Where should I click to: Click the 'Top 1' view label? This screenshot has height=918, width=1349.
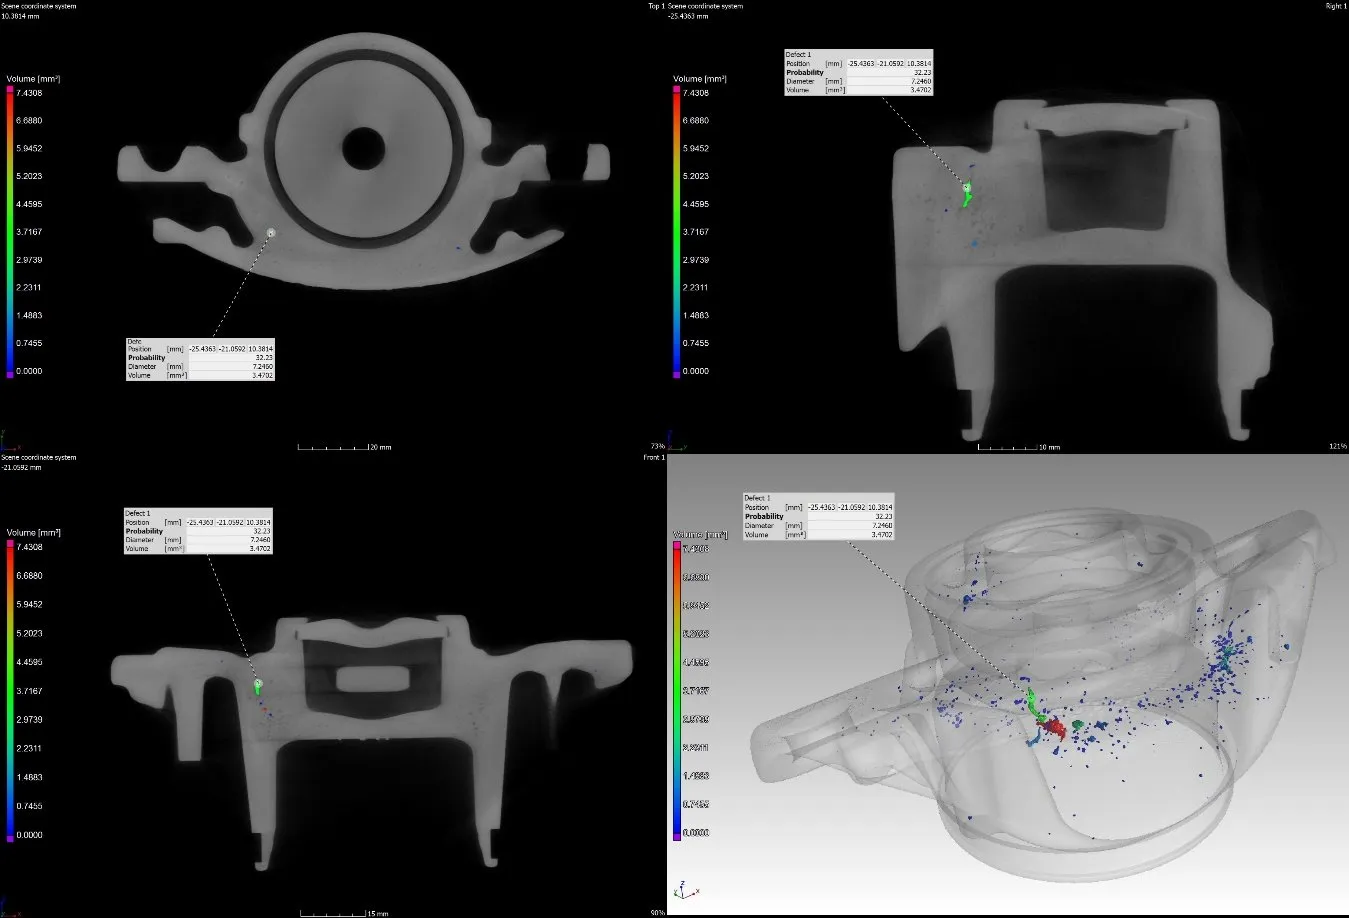point(656,6)
